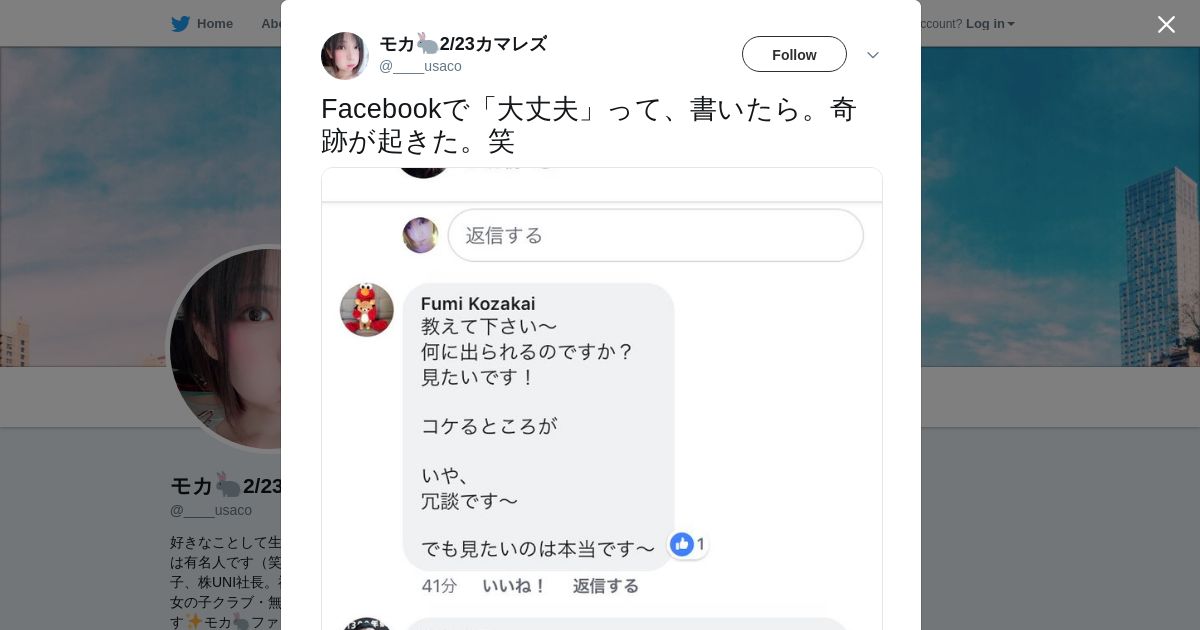
Task: Click the blue thumbs-up reaction icon
Action: pos(683,544)
